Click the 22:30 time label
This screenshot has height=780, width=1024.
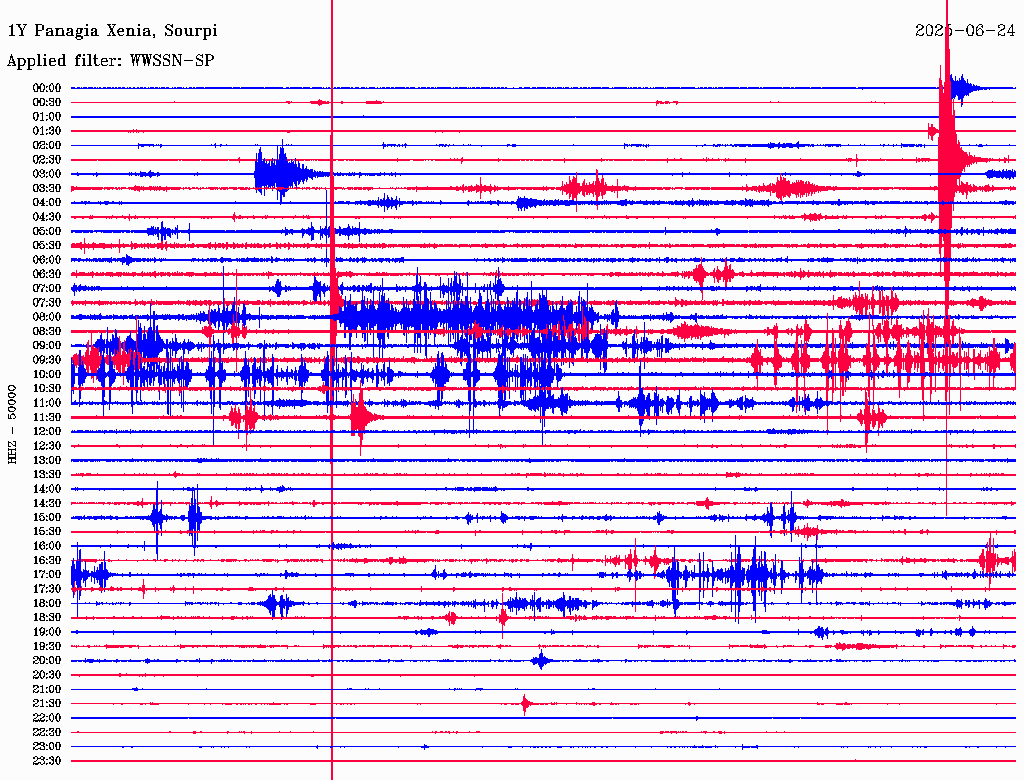pos(47,732)
